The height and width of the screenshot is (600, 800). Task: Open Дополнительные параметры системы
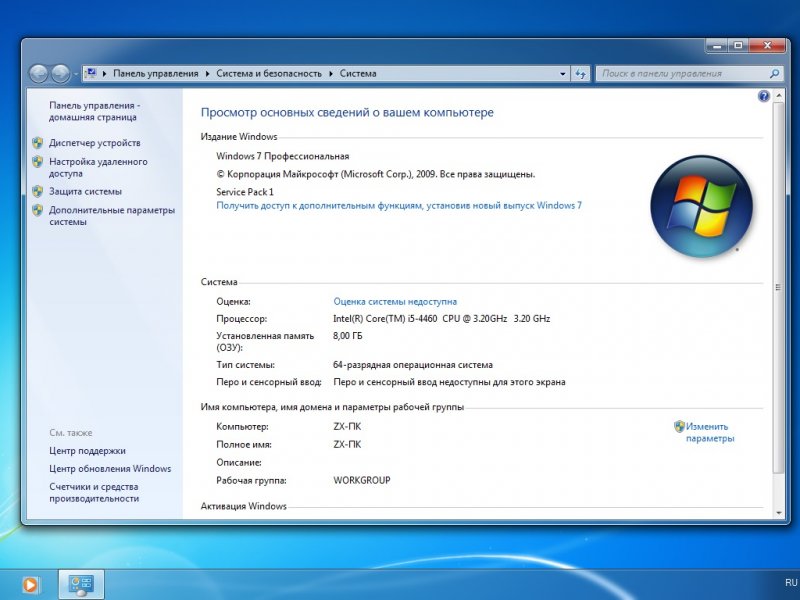click(x=112, y=216)
